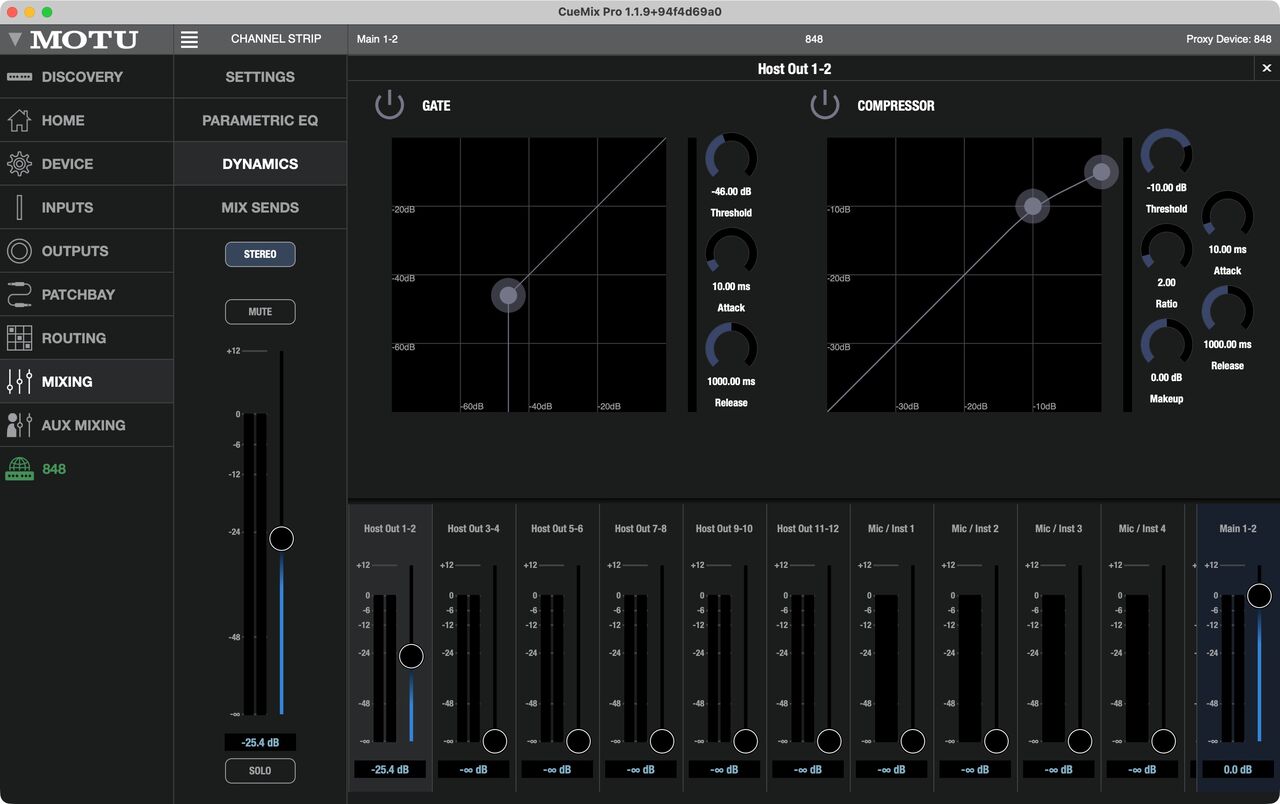Open Home via house icon
Viewport: 1280px width, 804px height.
point(19,121)
